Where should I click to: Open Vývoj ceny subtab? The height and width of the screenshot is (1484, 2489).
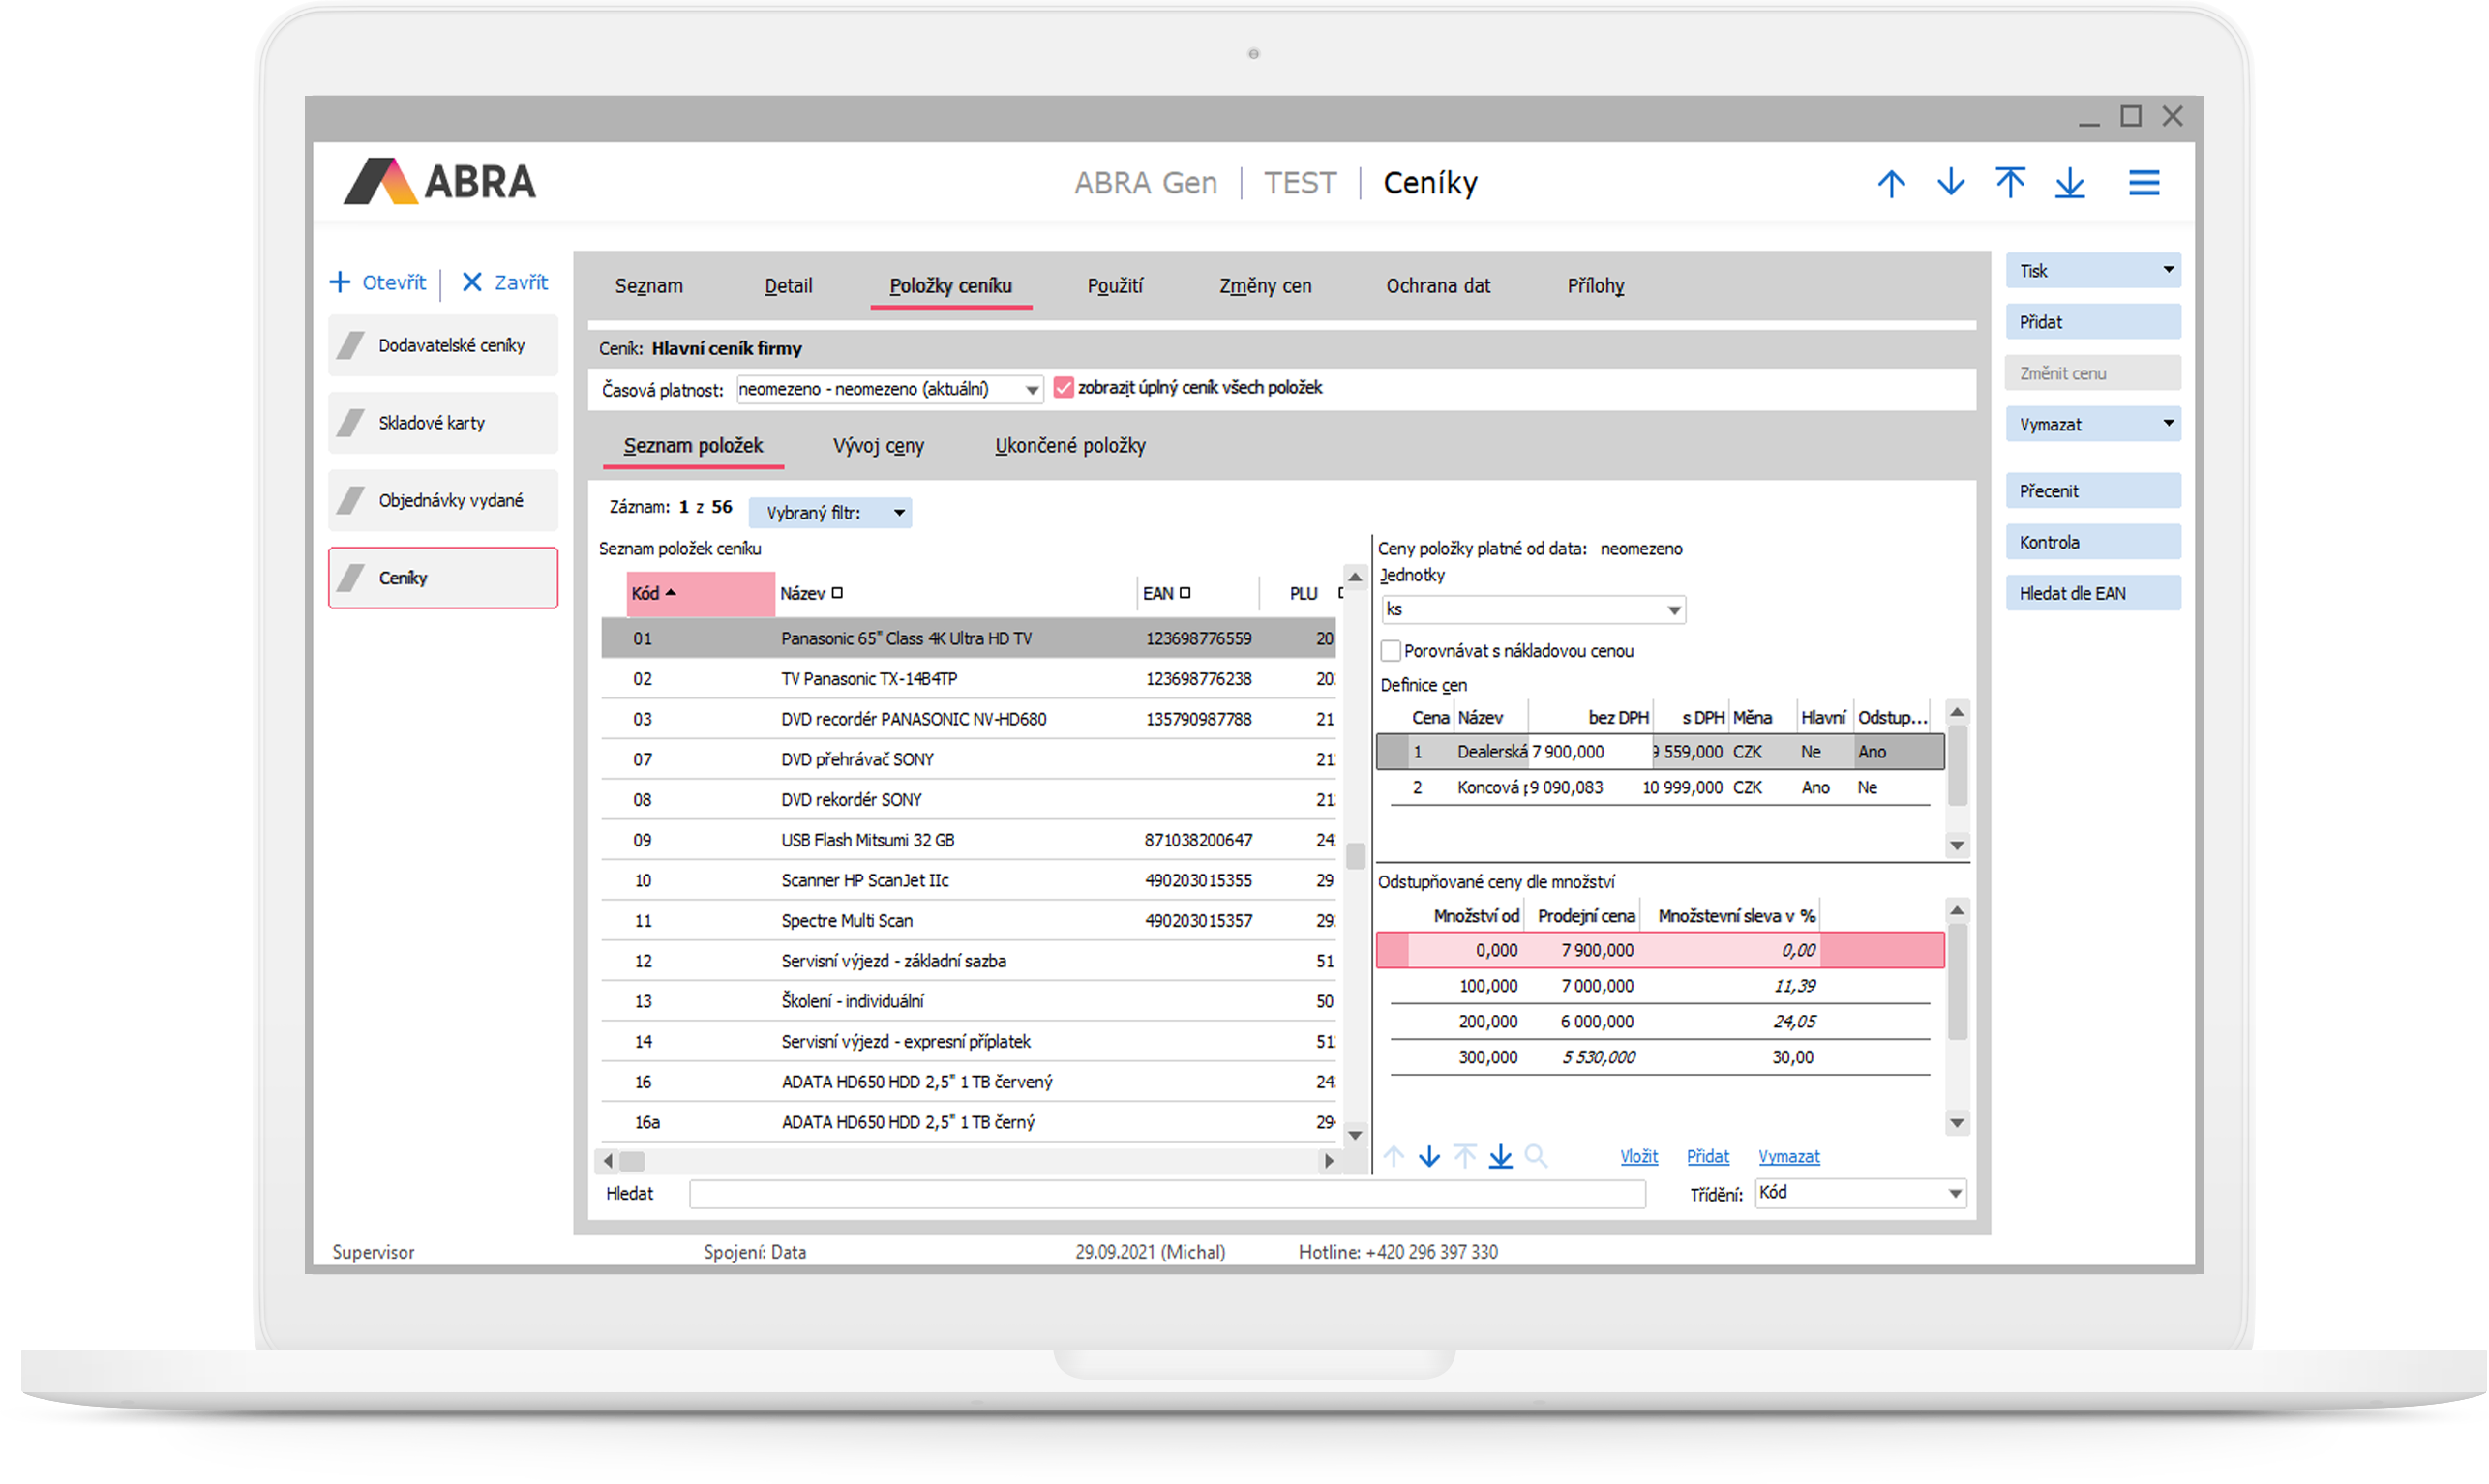pos(878,446)
